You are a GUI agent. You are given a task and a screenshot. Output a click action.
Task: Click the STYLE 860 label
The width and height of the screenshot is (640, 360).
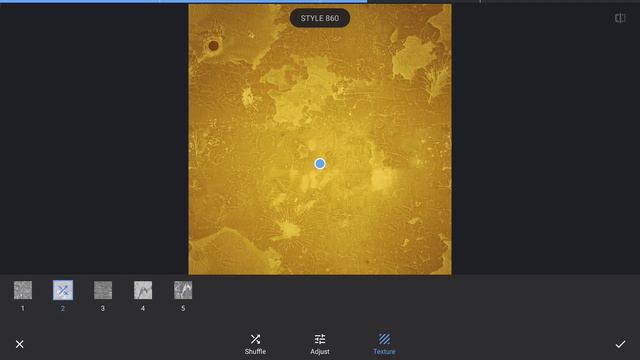click(320, 18)
